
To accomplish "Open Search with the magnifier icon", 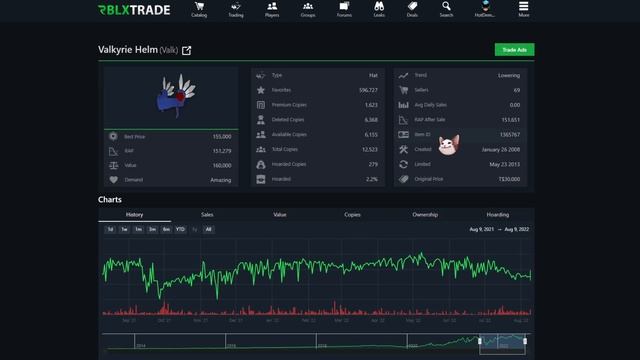I will pyautogui.click(x=446, y=9).
